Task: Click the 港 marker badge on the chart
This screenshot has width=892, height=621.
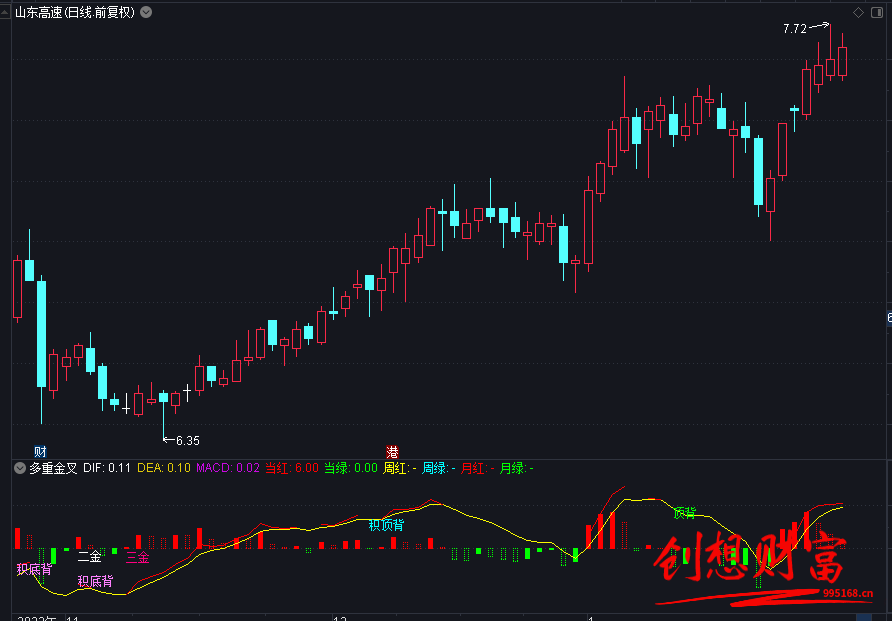Action: [393, 452]
